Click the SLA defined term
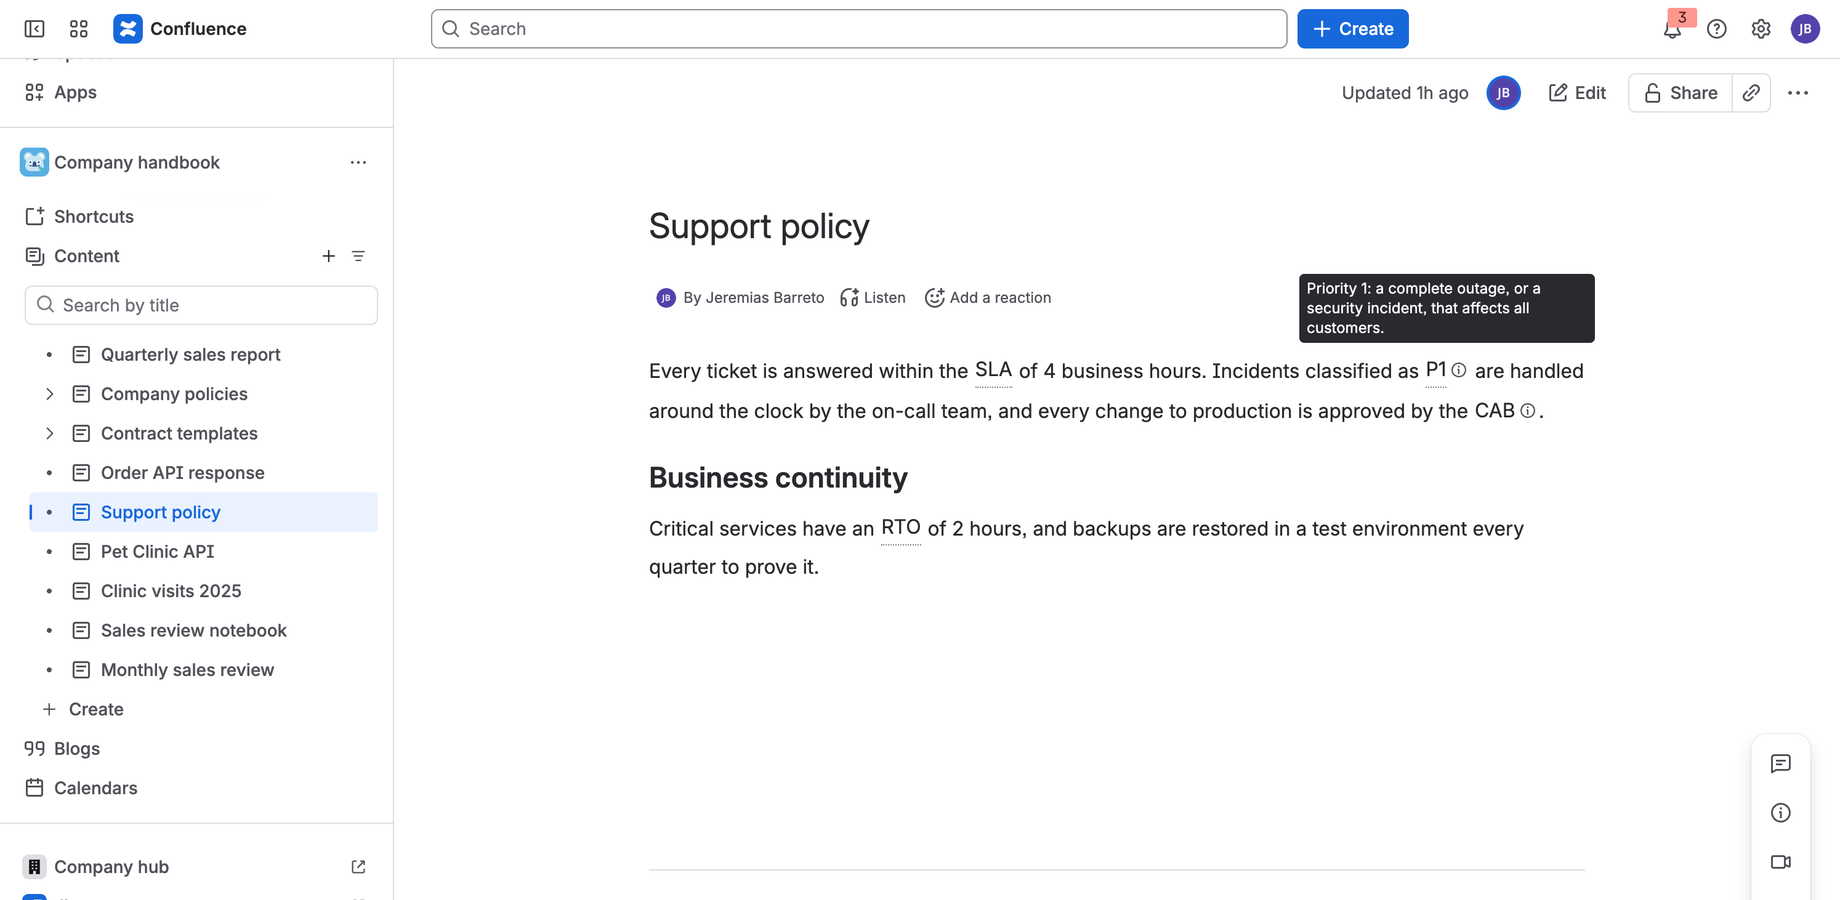The height and width of the screenshot is (900, 1840). coord(993,370)
